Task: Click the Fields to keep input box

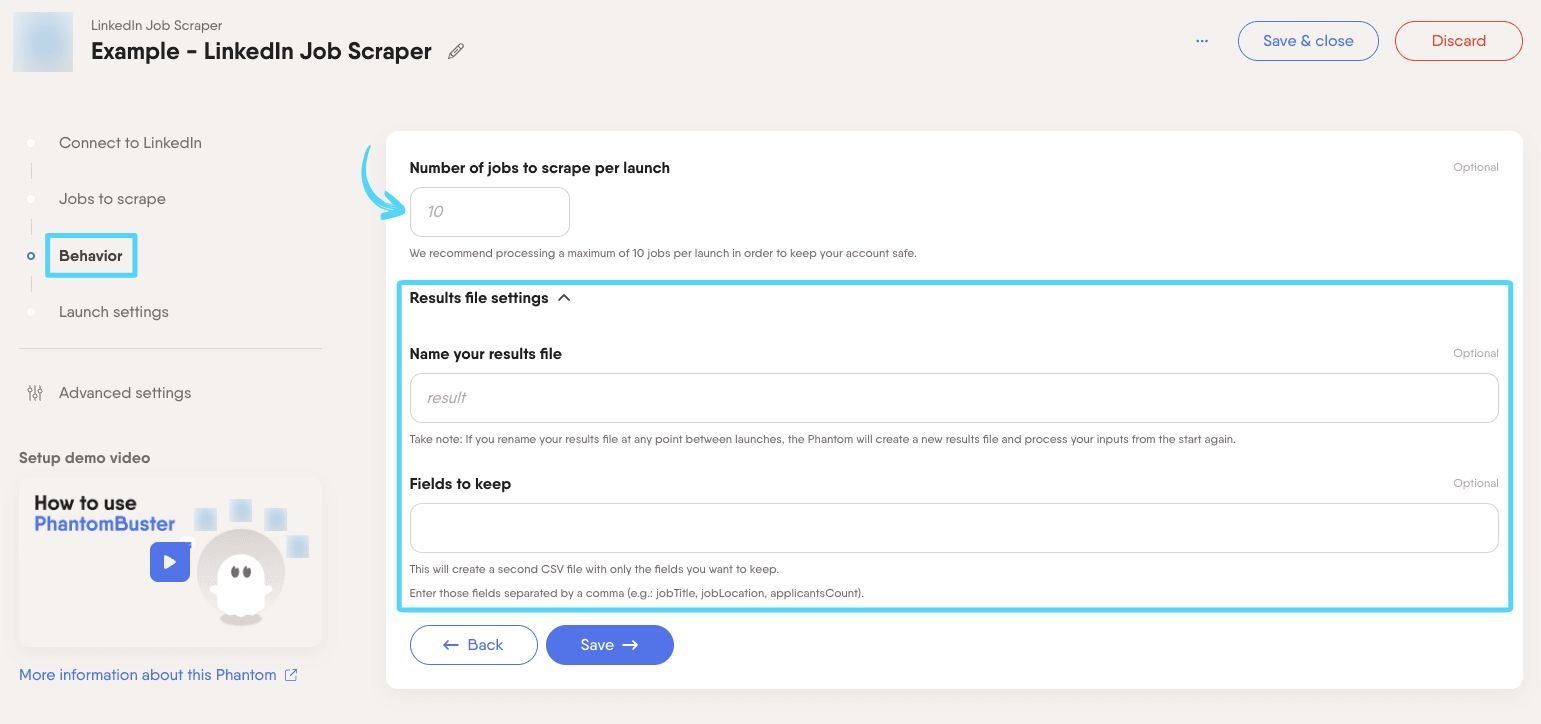Action: click(x=954, y=528)
